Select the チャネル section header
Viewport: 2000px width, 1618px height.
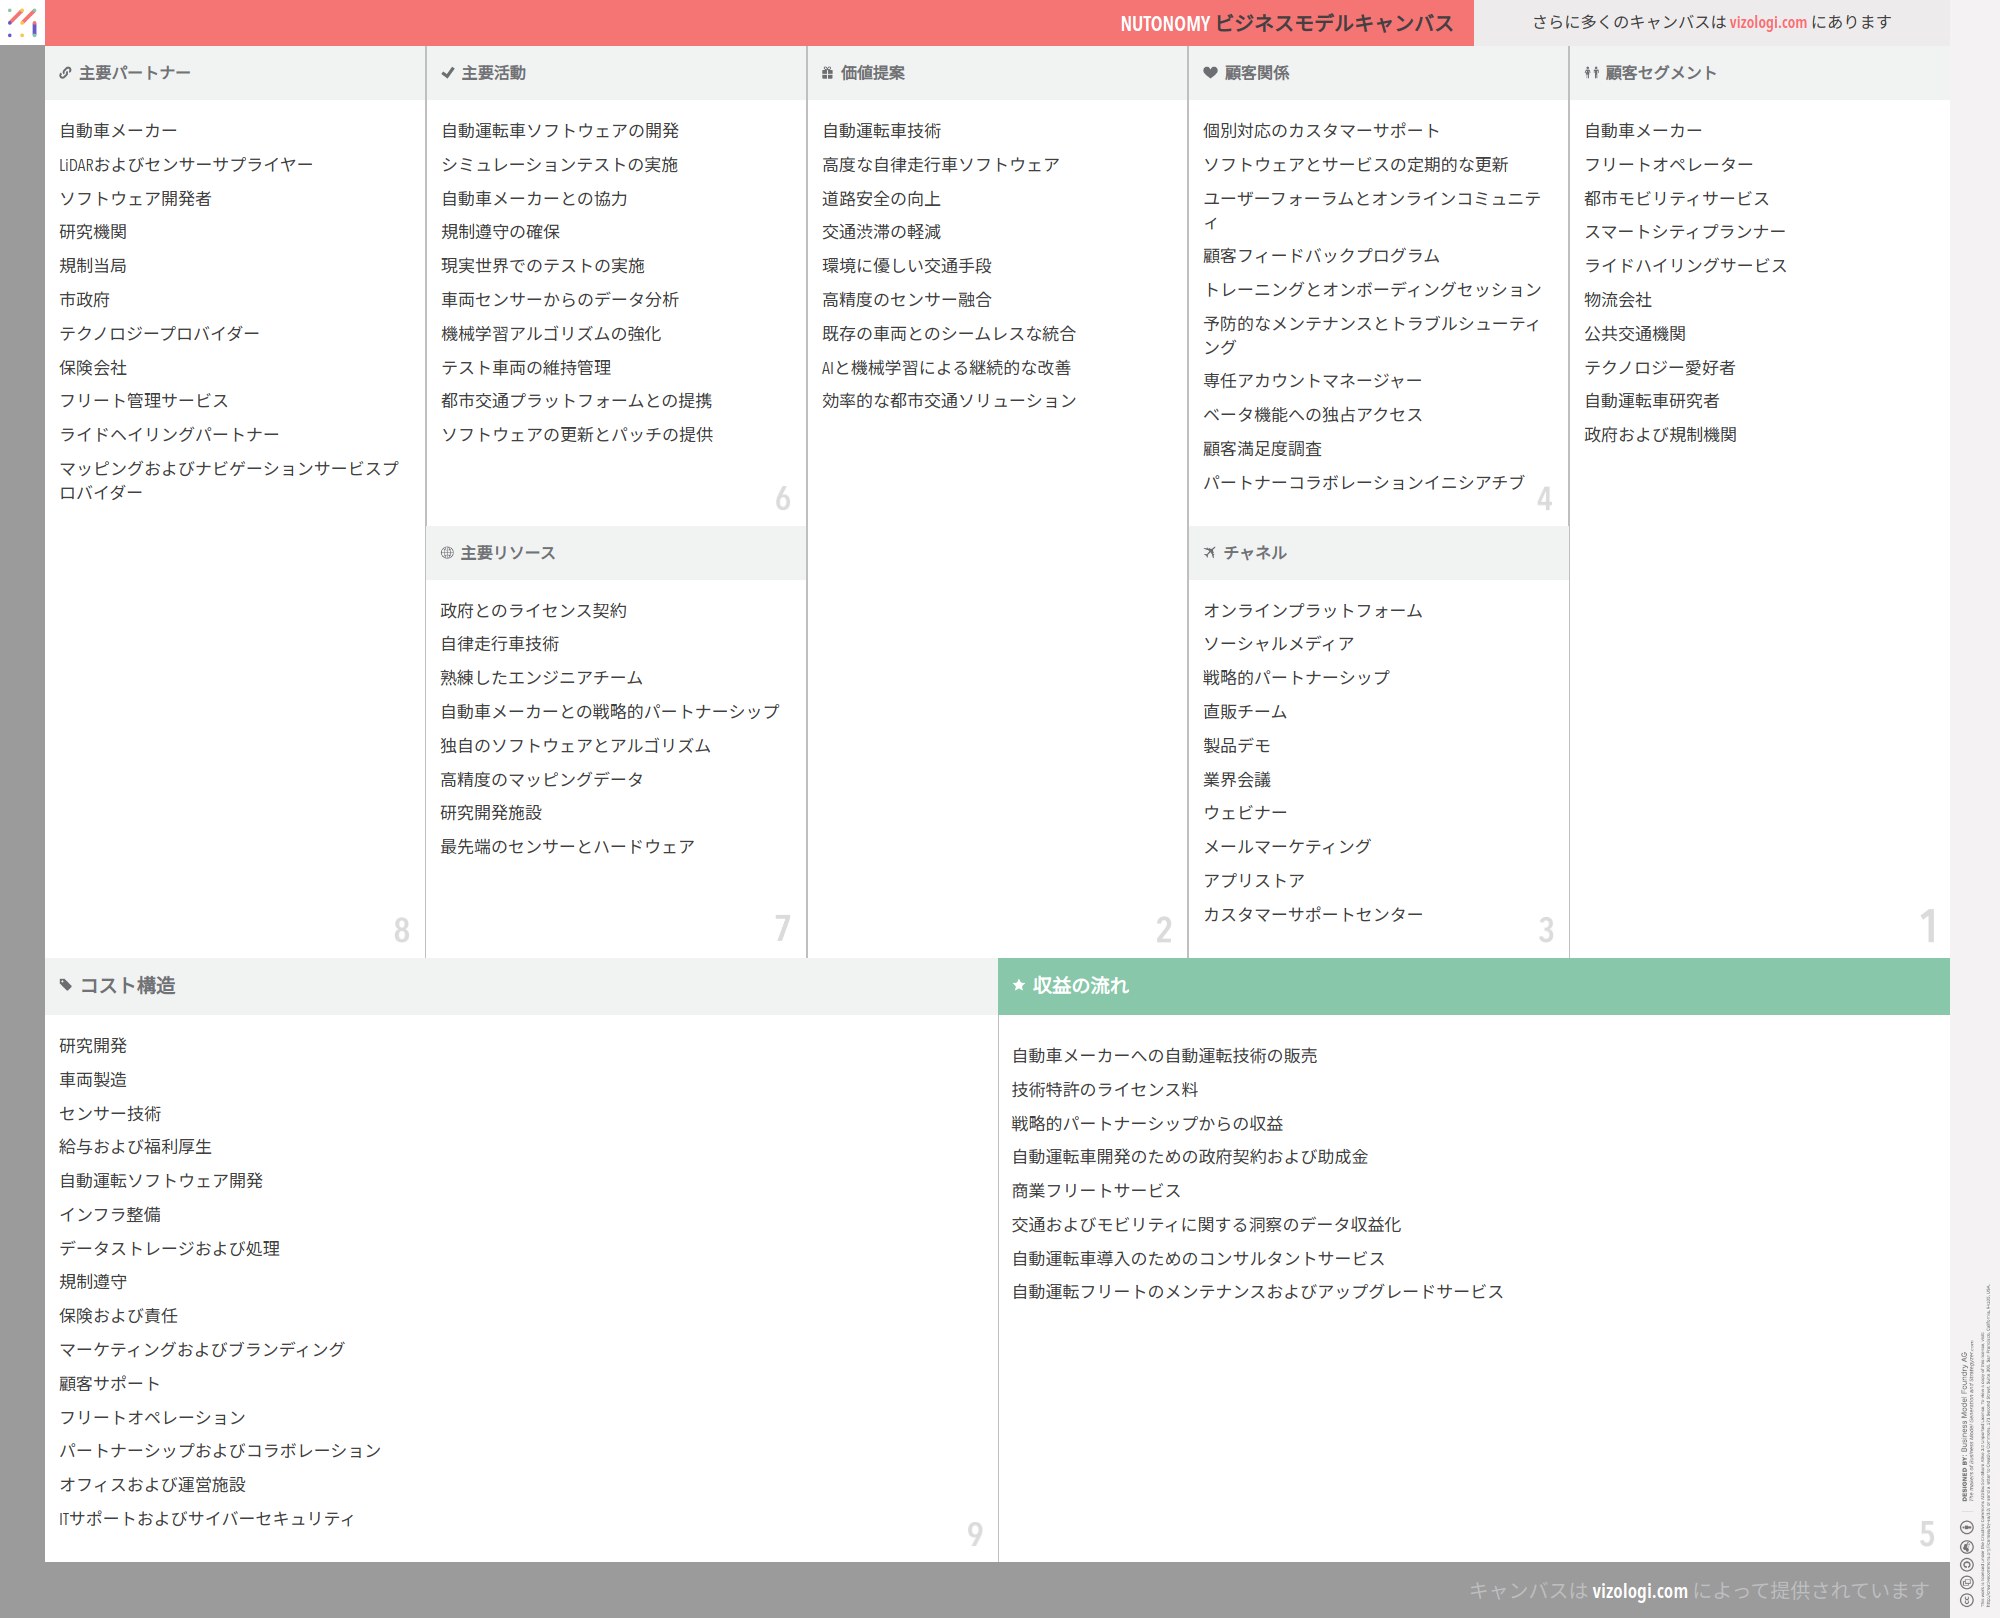(x=1255, y=553)
